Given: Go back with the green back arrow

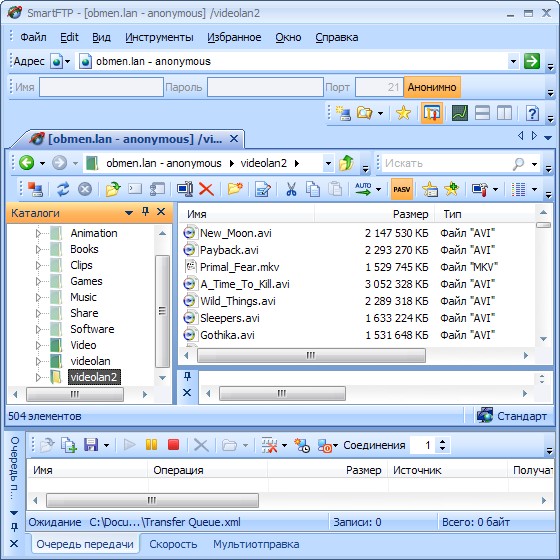Looking at the screenshot, I should [x=26, y=163].
